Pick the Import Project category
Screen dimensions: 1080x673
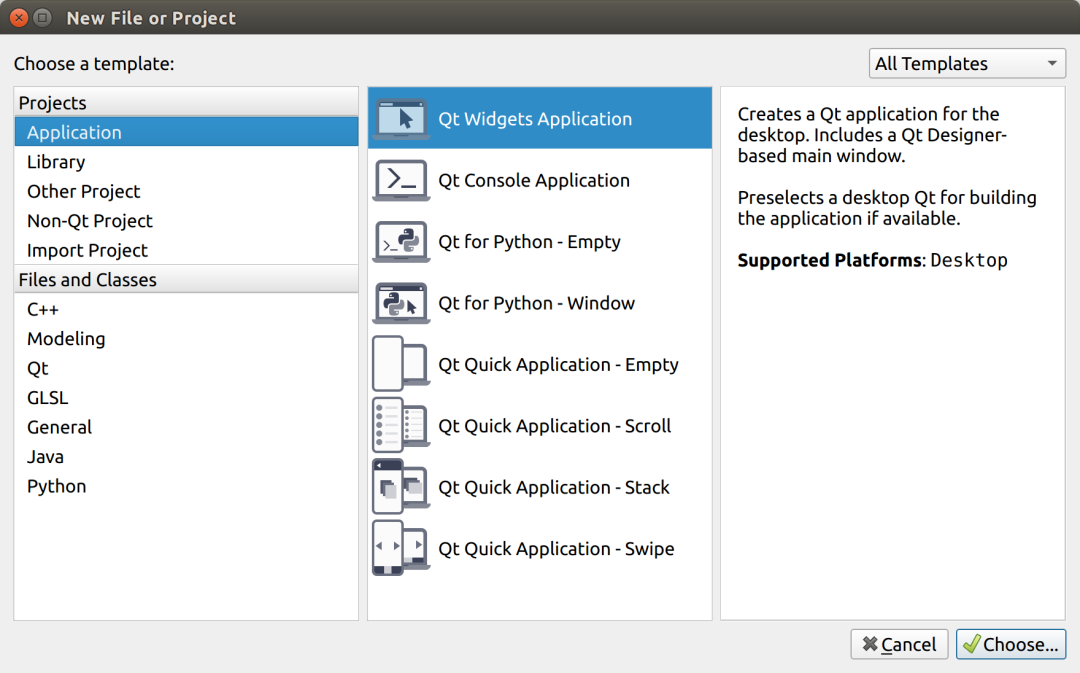tap(87, 250)
